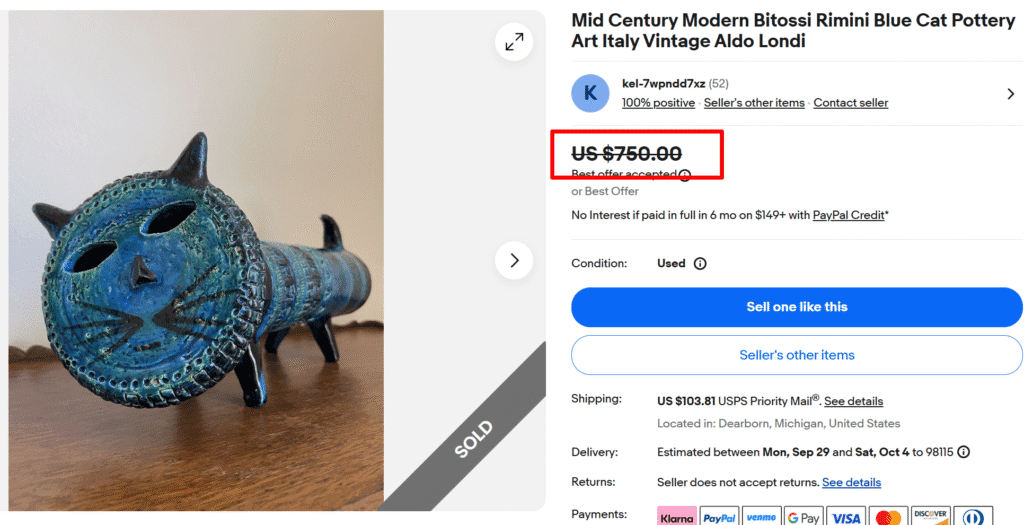1024x525 pixels.
Task: Click the Venmo payment icon
Action: coord(761,516)
